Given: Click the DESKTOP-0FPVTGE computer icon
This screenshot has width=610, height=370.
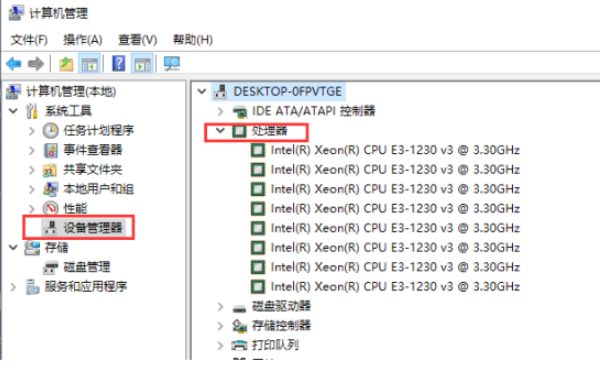Looking at the screenshot, I should point(221,92).
